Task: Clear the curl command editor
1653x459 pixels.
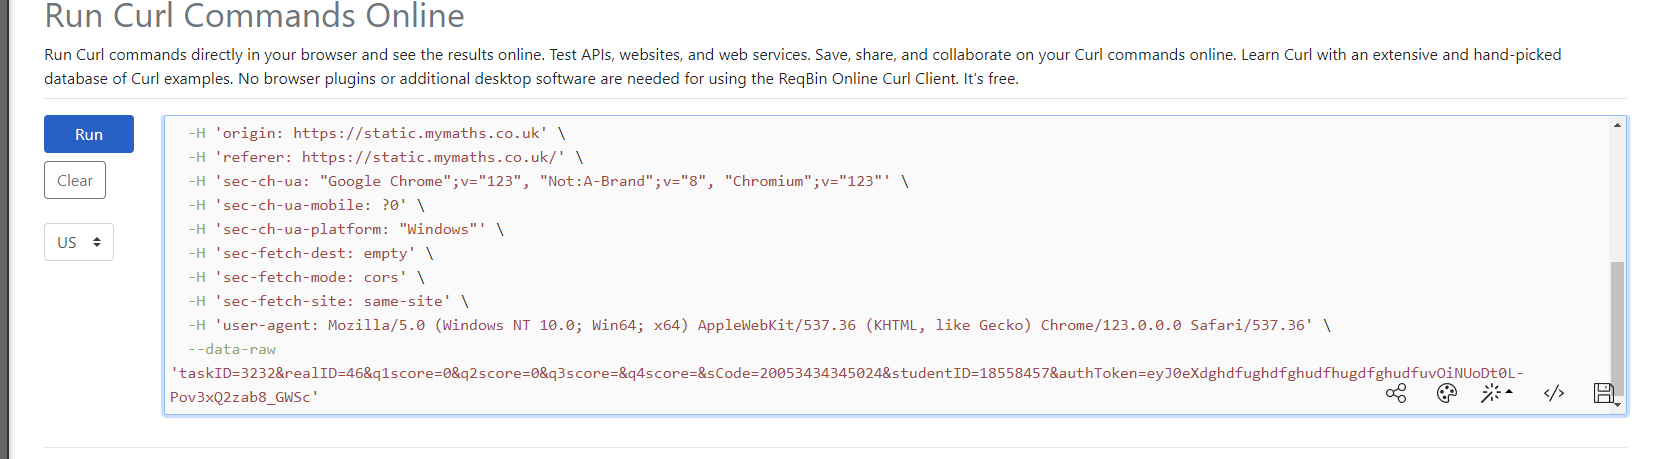Action: tap(75, 180)
